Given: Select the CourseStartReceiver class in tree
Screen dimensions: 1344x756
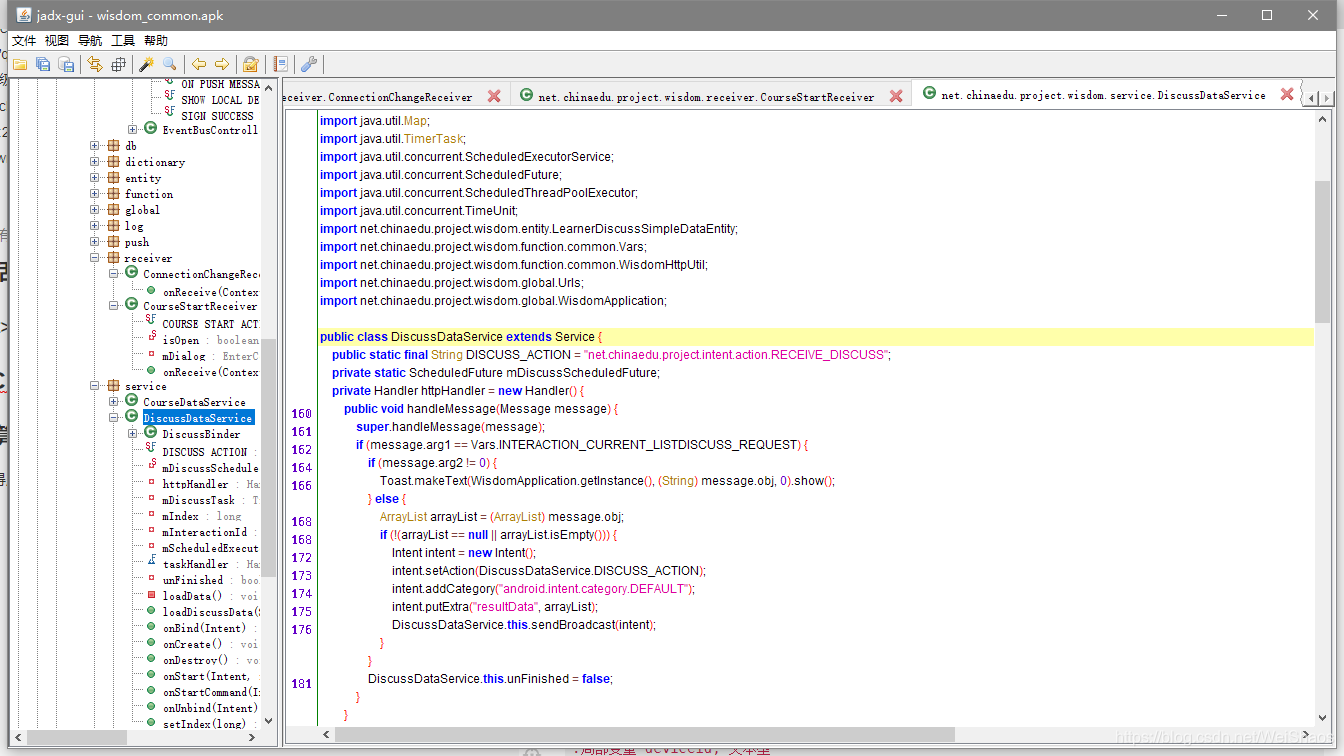Looking at the screenshot, I should pos(200,306).
